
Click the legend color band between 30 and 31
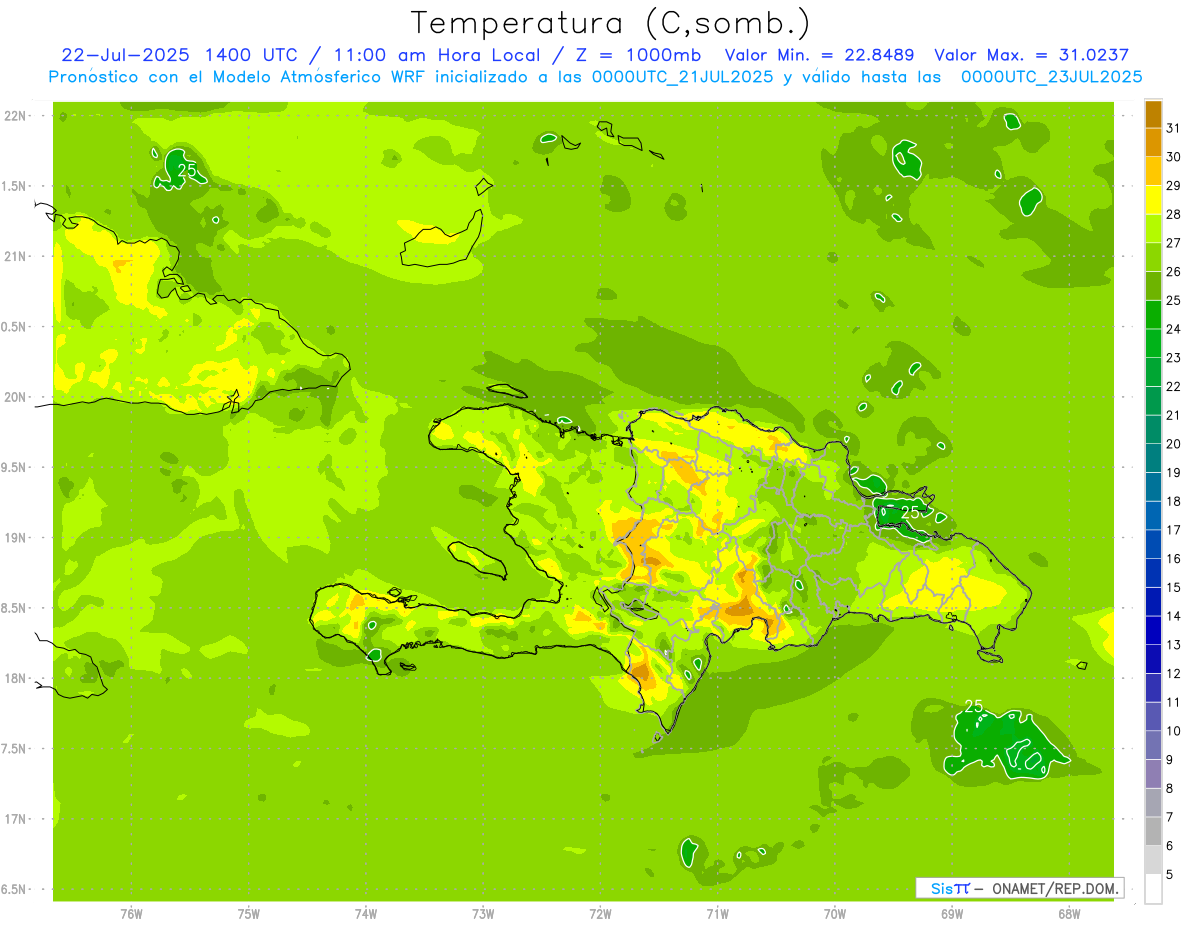point(1153,143)
